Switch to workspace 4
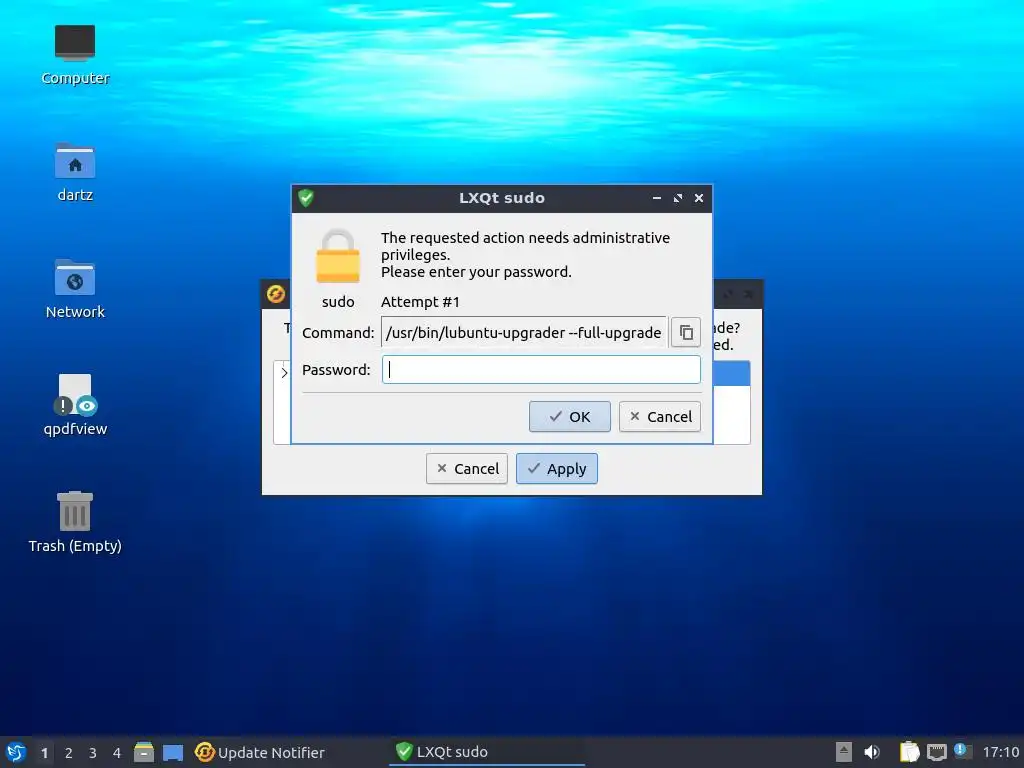The image size is (1024, 768). (117, 753)
